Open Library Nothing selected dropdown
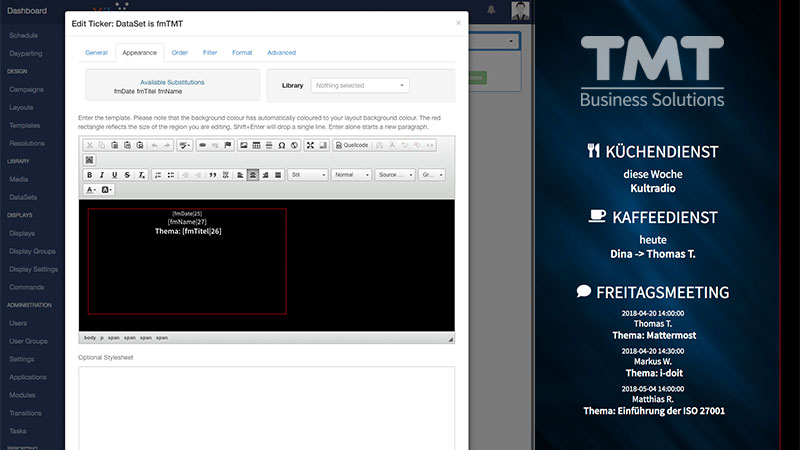 point(360,86)
